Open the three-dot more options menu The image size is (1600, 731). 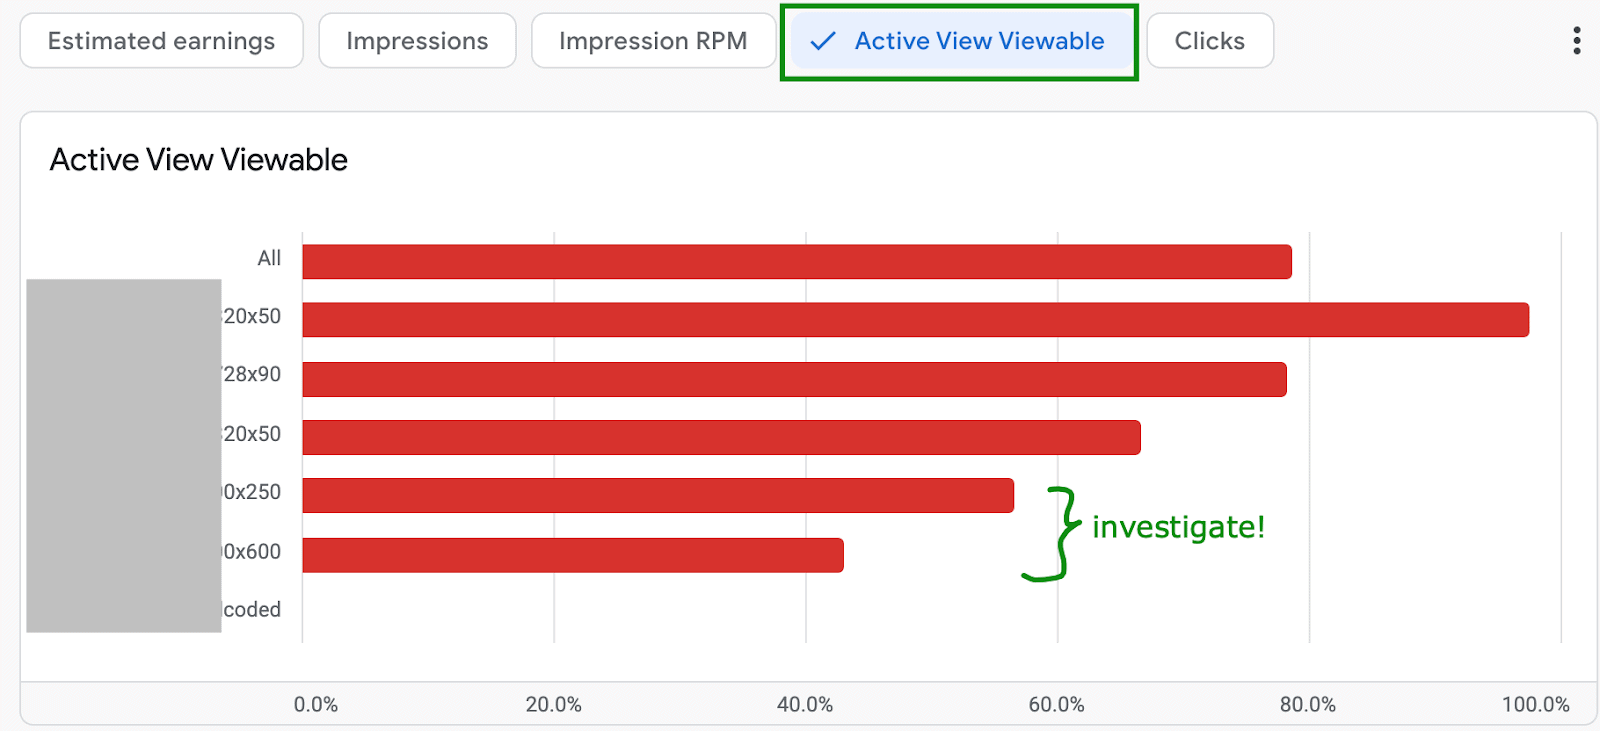1576,41
